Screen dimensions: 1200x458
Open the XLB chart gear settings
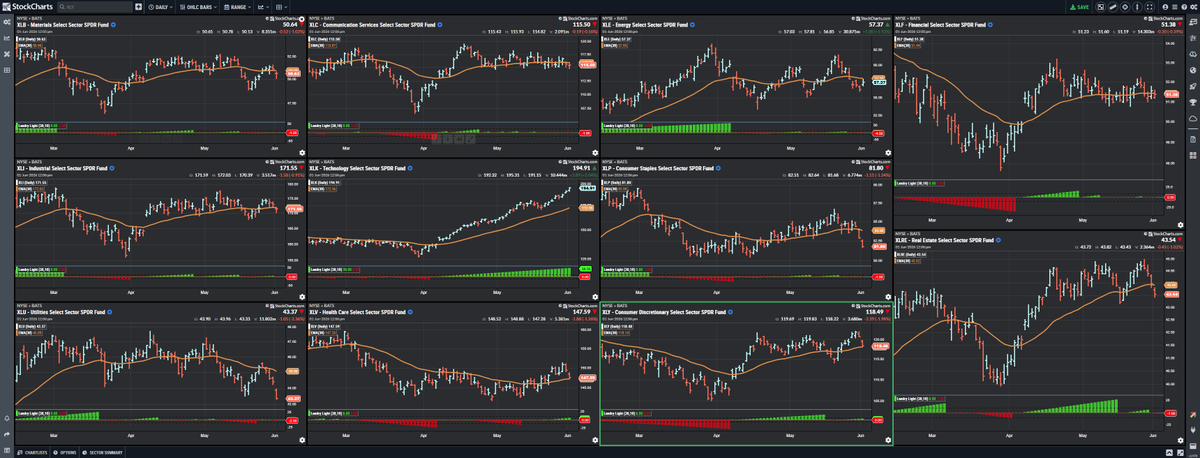302,153
